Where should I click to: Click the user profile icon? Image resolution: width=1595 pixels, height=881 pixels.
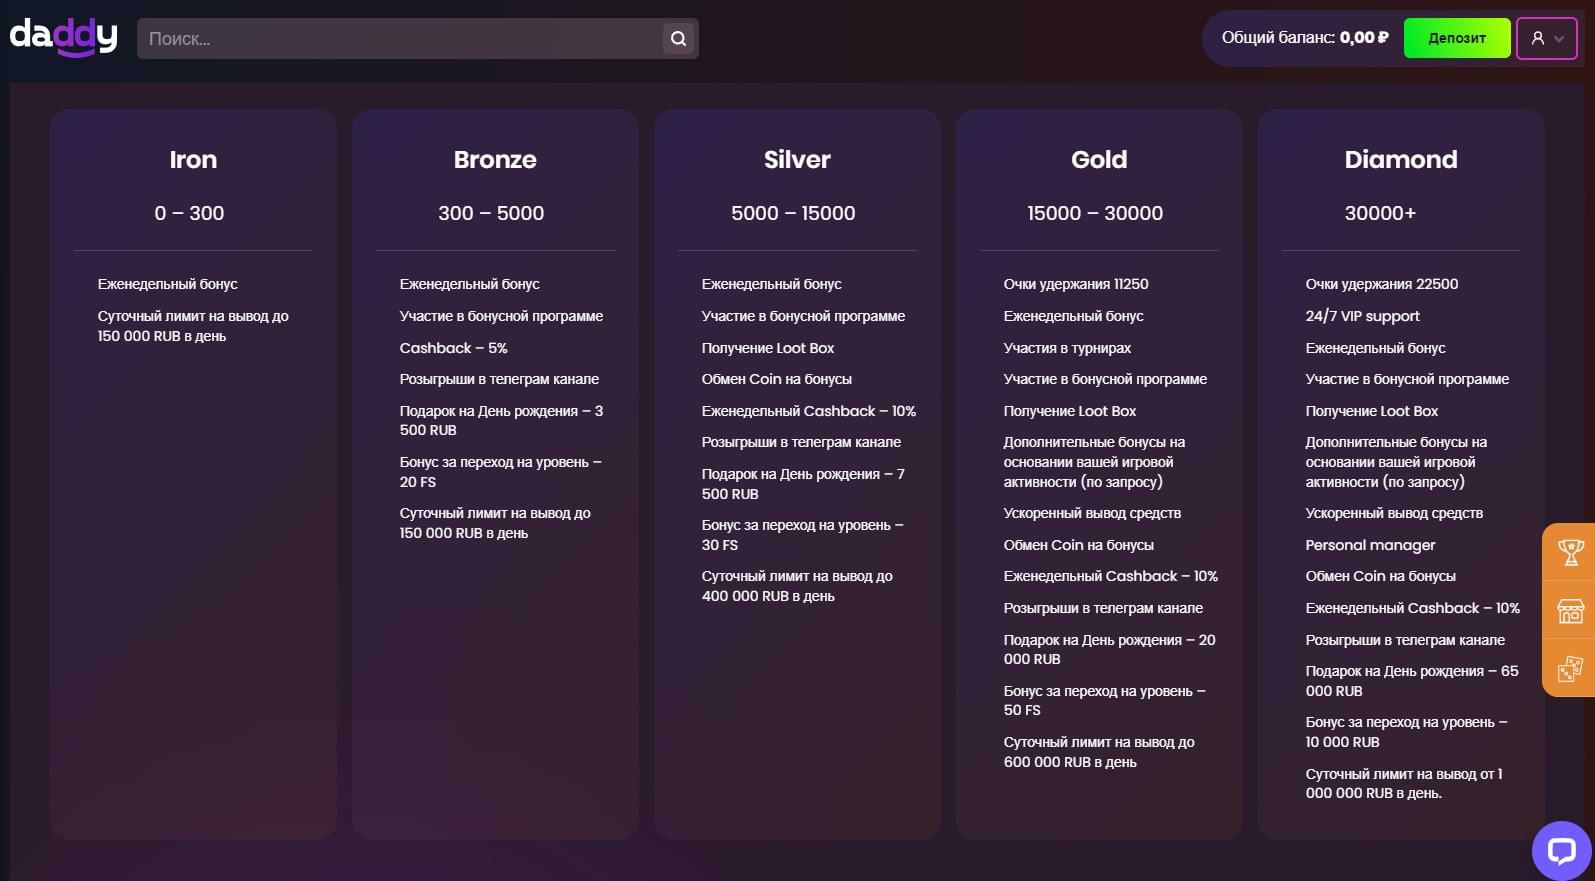click(x=1537, y=38)
